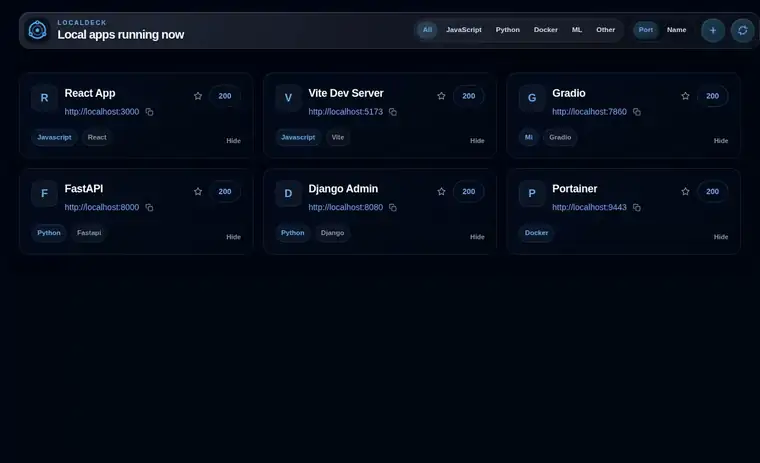Click the F avatar of FastAPI

click(x=44, y=193)
